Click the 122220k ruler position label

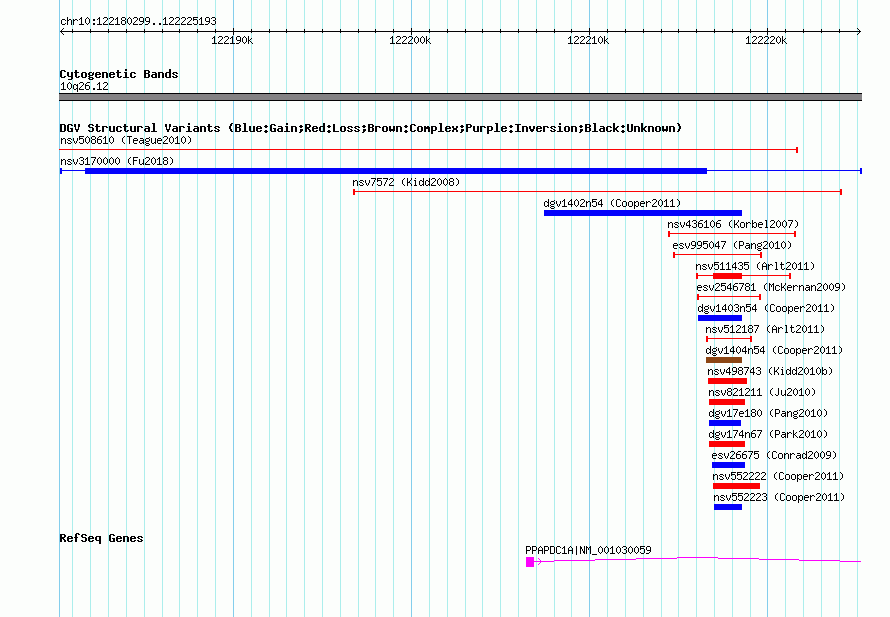coord(766,40)
